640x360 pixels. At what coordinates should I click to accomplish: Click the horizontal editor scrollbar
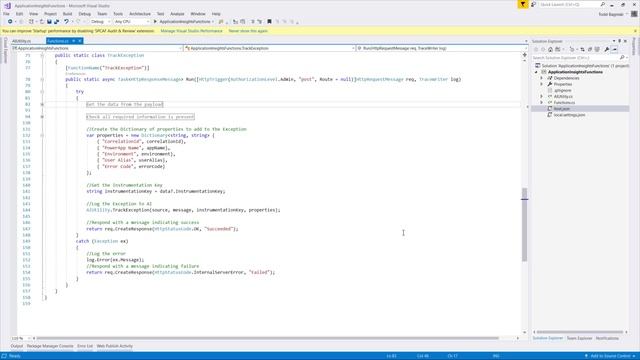point(267,338)
